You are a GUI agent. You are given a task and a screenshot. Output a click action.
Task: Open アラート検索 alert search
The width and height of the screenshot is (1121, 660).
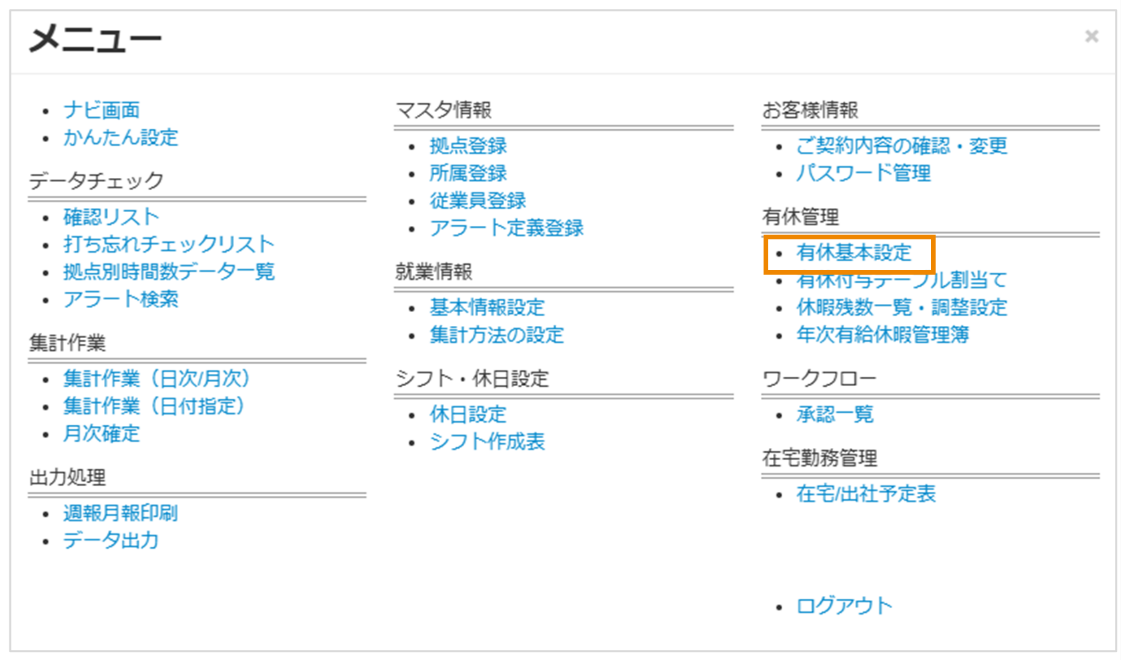click(x=122, y=298)
